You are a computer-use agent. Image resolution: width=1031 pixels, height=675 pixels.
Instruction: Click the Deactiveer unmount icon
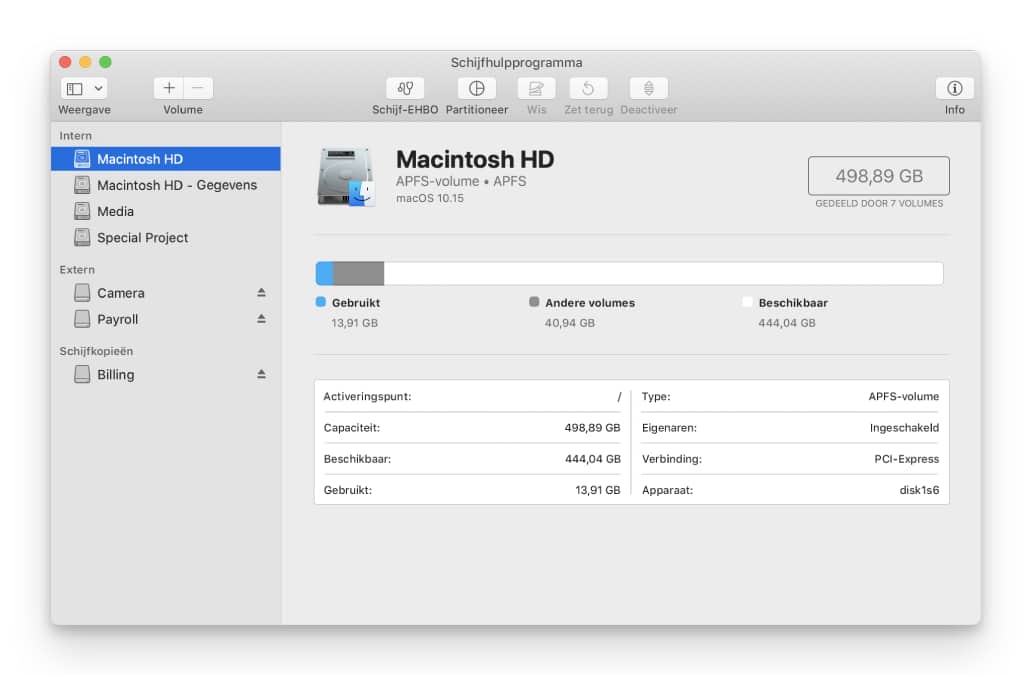[648, 88]
